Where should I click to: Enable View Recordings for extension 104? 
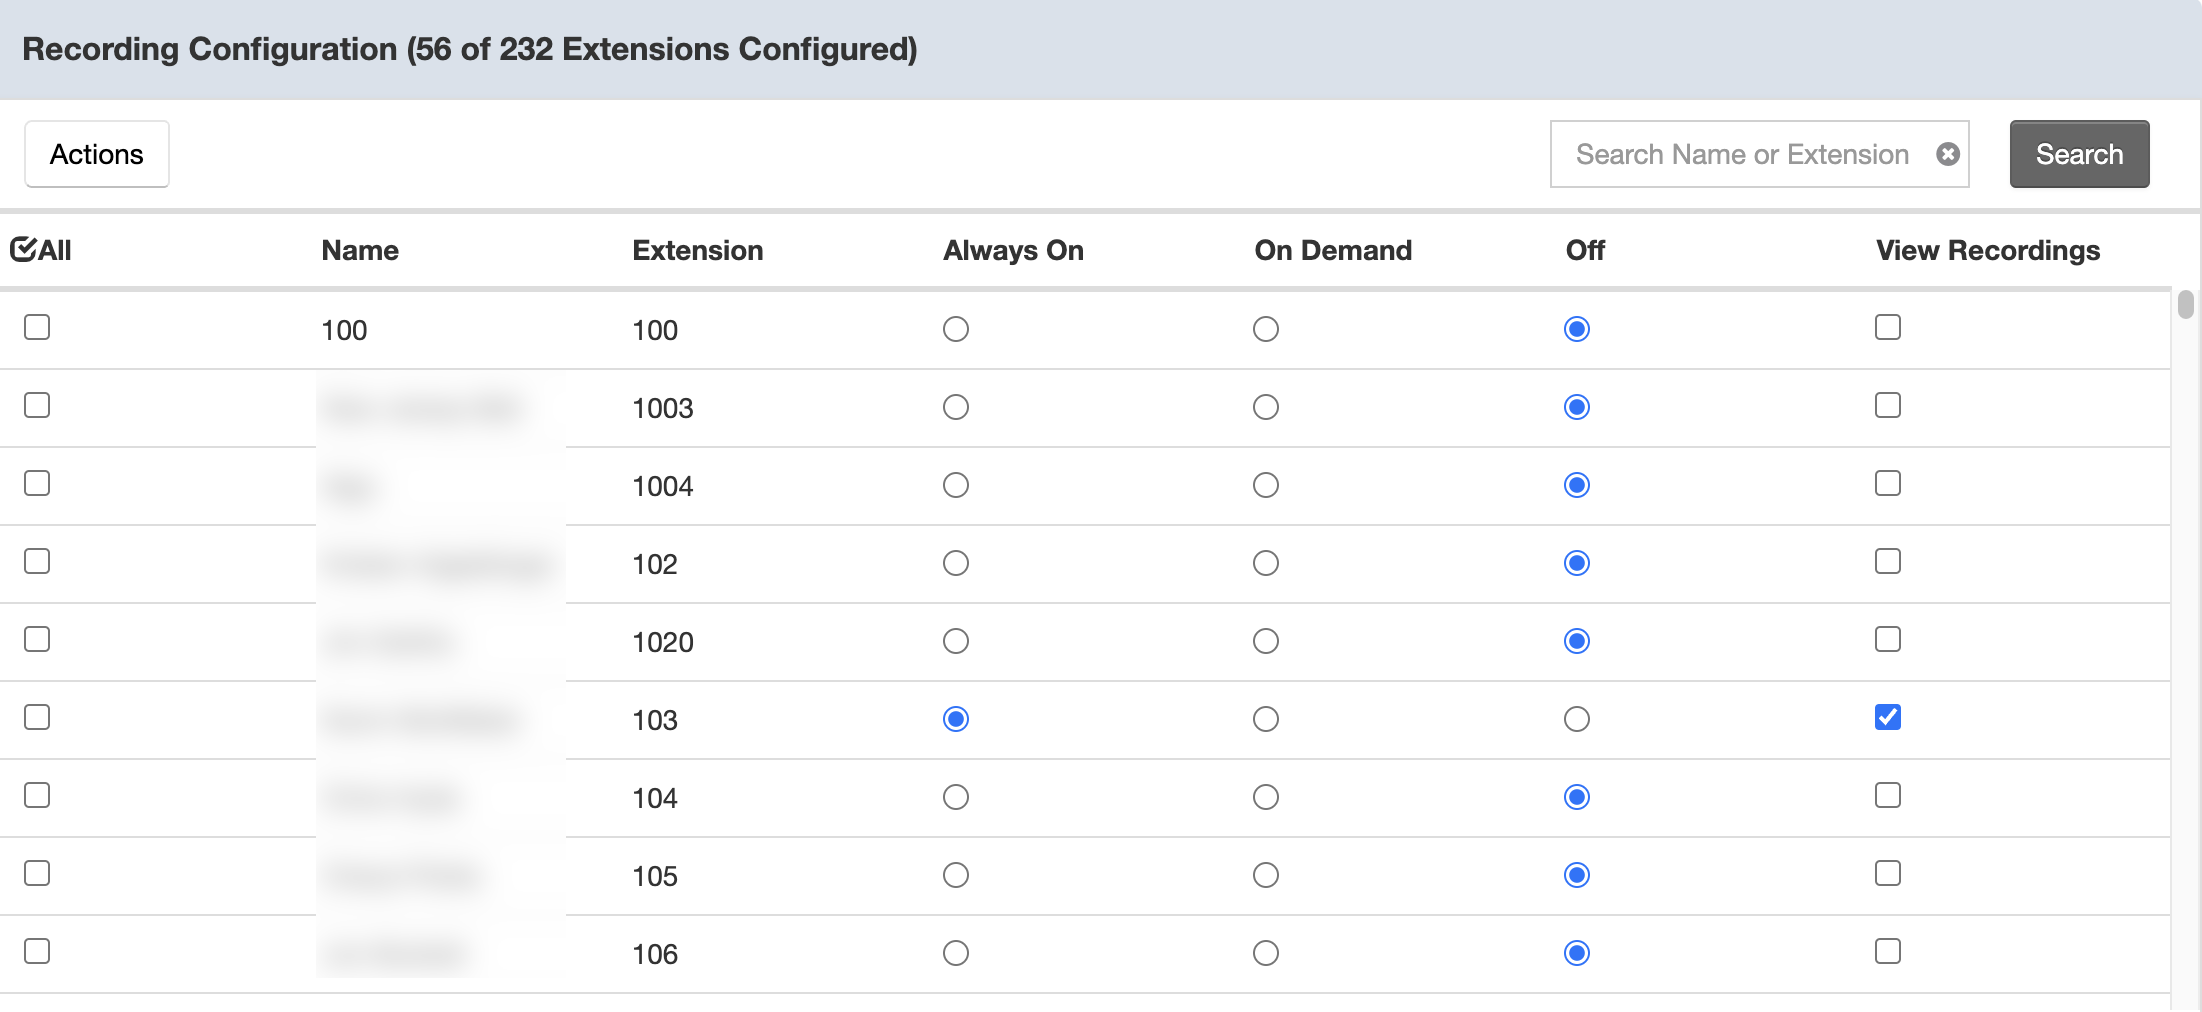click(1888, 795)
